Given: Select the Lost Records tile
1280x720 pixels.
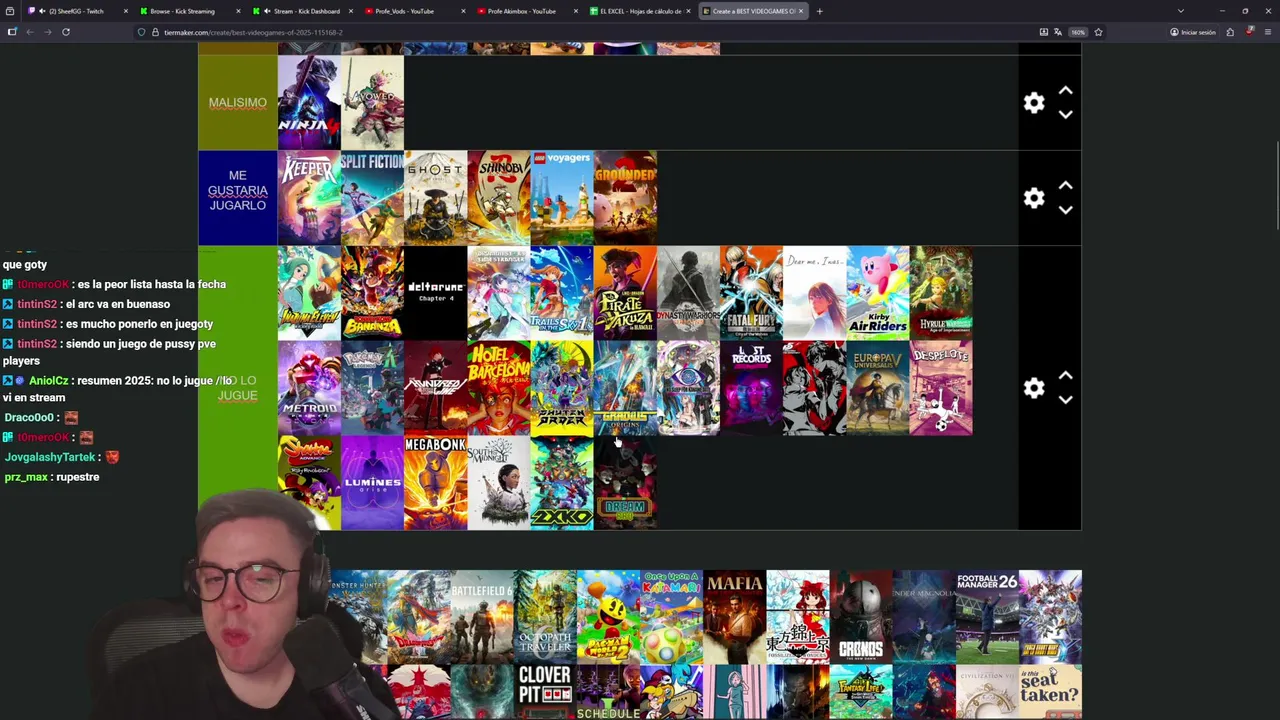Looking at the screenshot, I should click(x=751, y=388).
